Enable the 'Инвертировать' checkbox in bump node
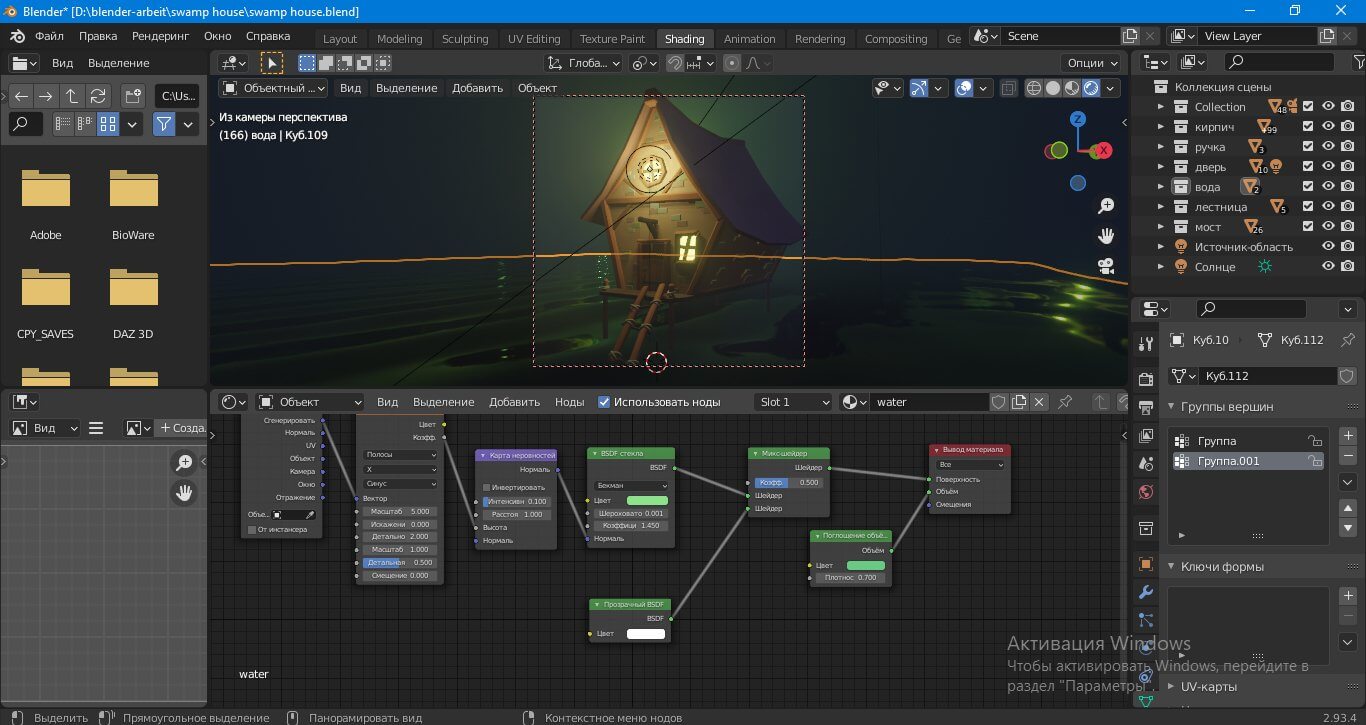This screenshot has height=725, width=1366. [x=487, y=487]
